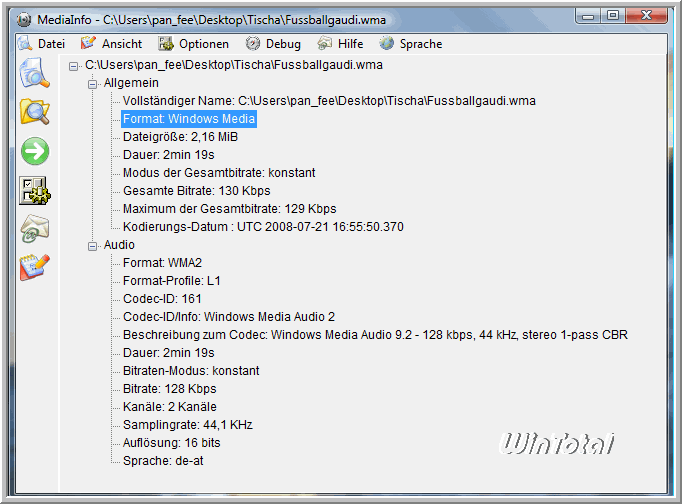The width and height of the screenshot is (682, 504).
Task: Open file icon in left sidebar
Action: (35, 73)
